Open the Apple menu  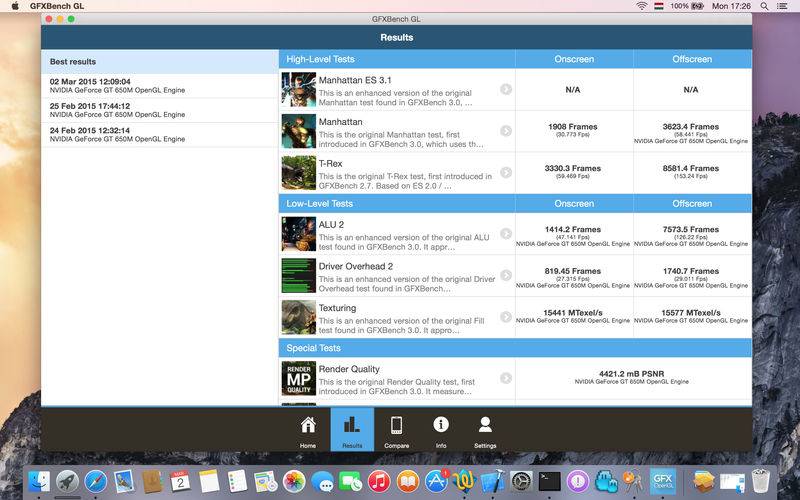(x=15, y=6)
